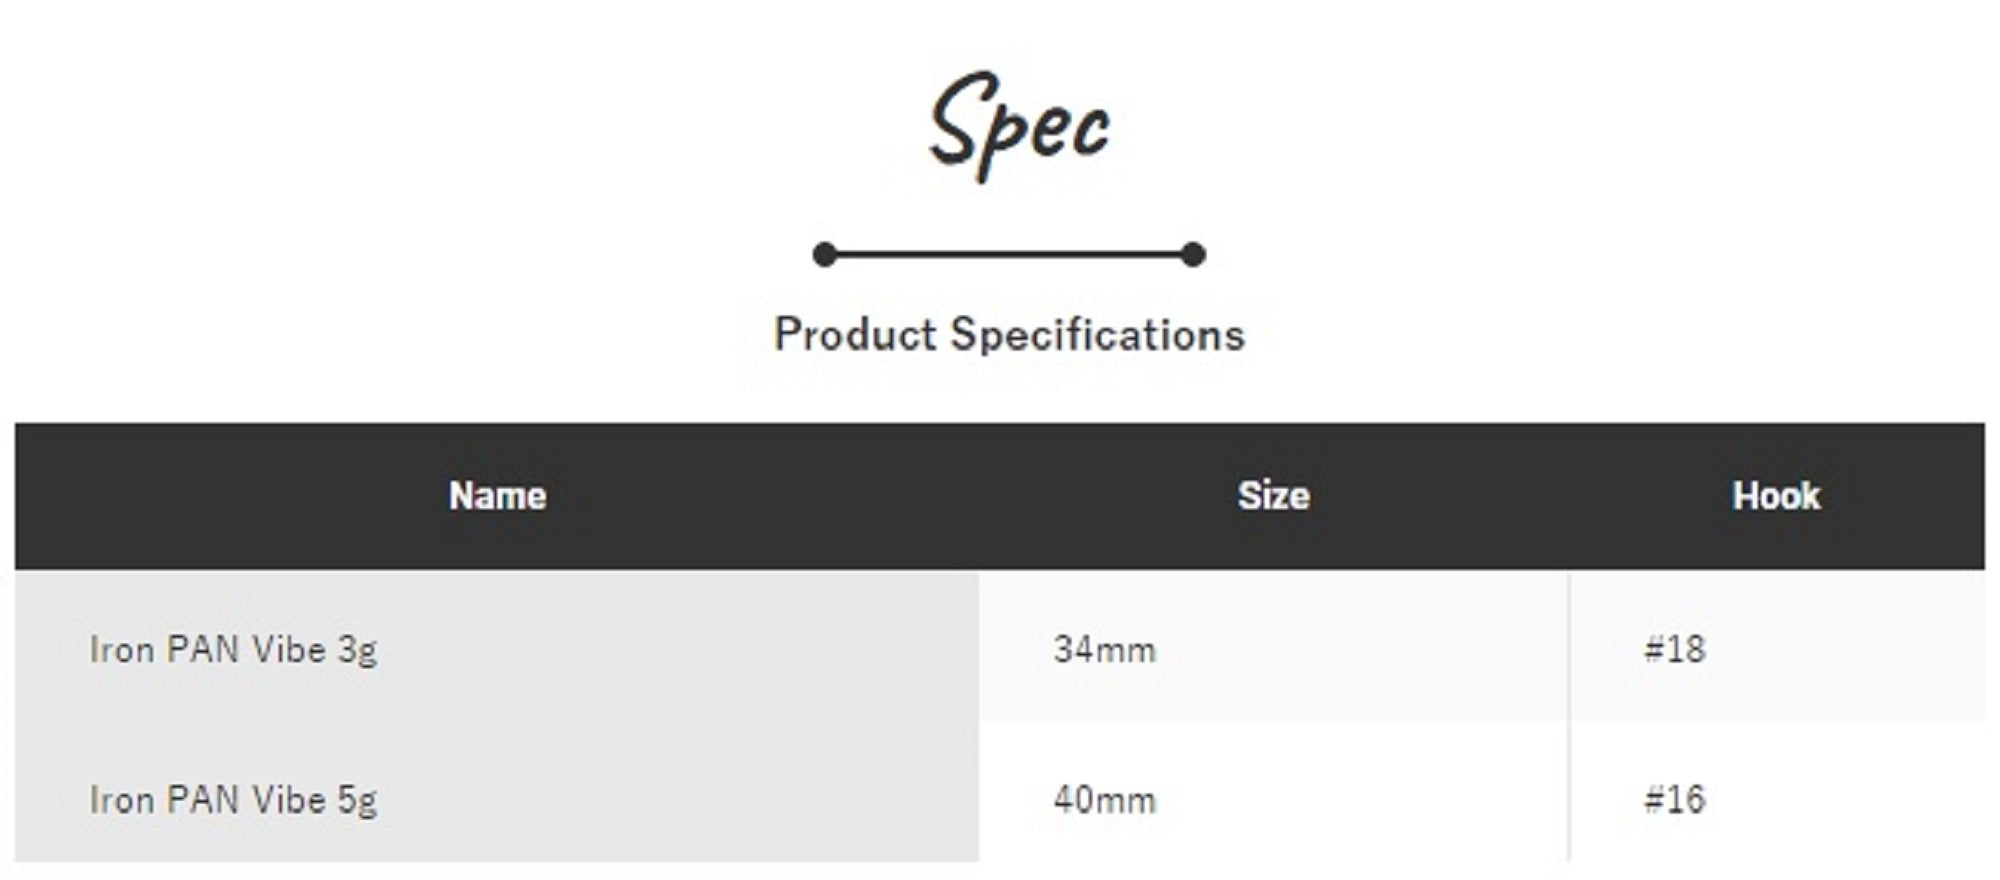Image resolution: width=2000 pixels, height=880 pixels.
Task: Select the Hook column header
Action: (1776, 496)
